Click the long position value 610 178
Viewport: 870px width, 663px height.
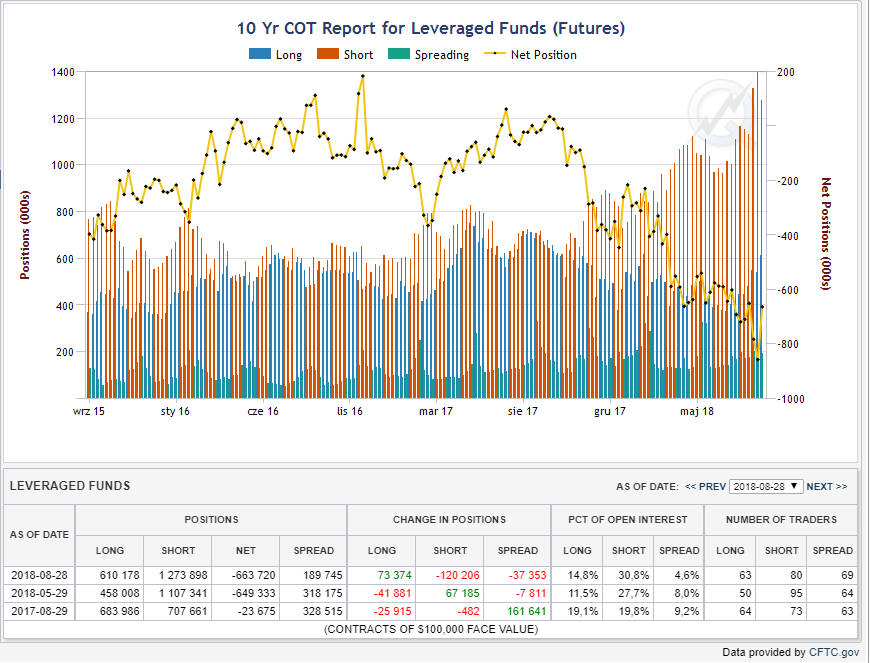coord(119,575)
